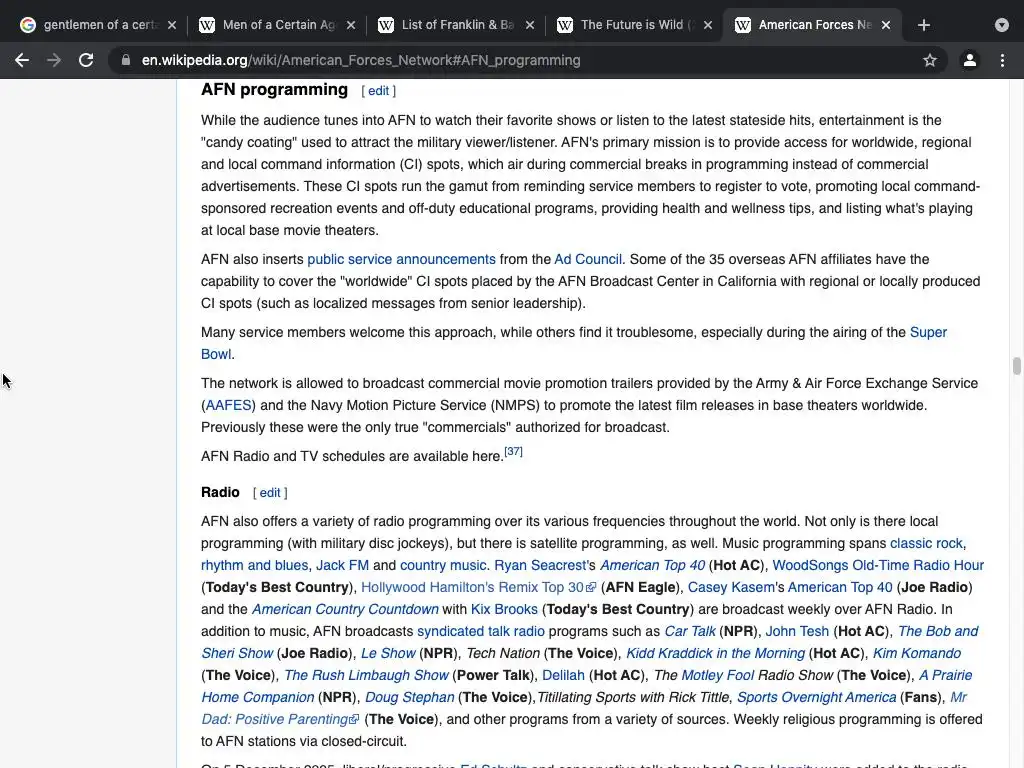Click the browser forward arrow
The width and height of the screenshot is (1024, 768).
tap(54, 60)
